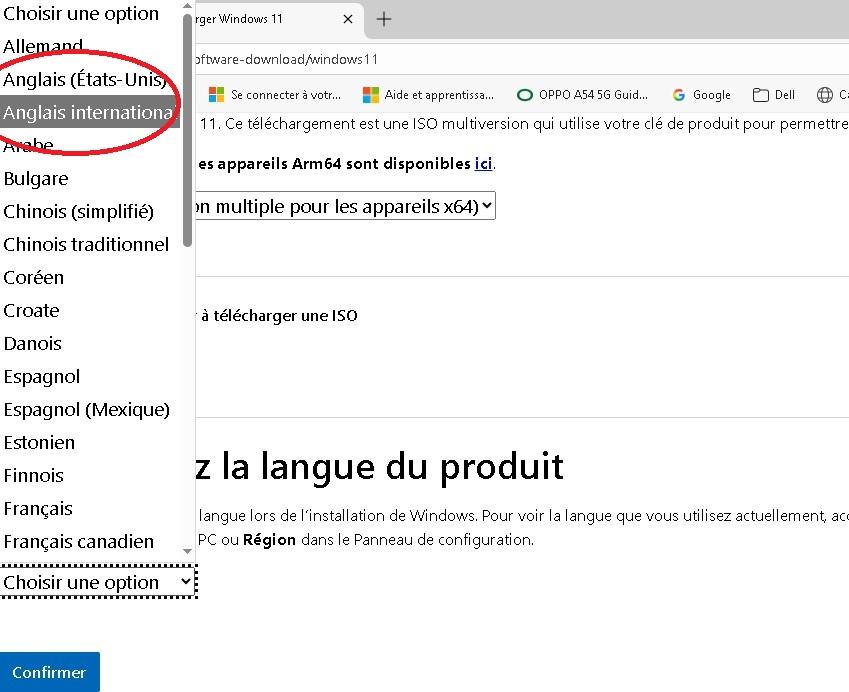Select Anglais international option
849x692 pixels.
click(90, 113)
